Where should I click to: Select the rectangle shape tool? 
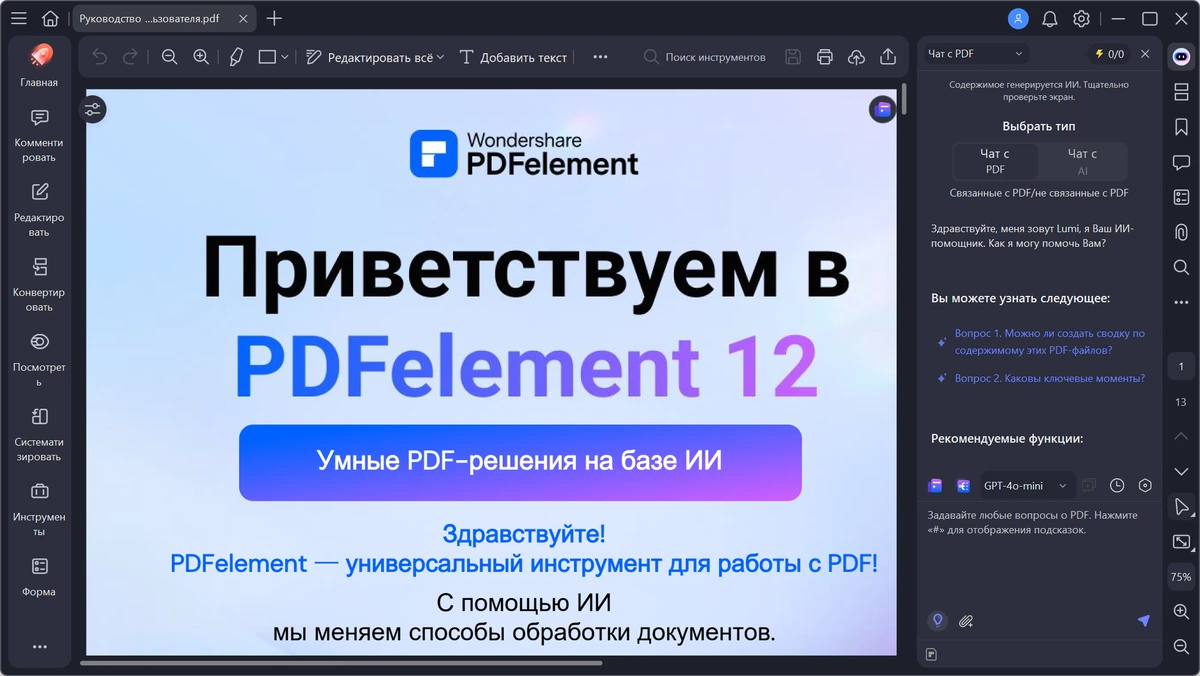(x=267, y=57)
